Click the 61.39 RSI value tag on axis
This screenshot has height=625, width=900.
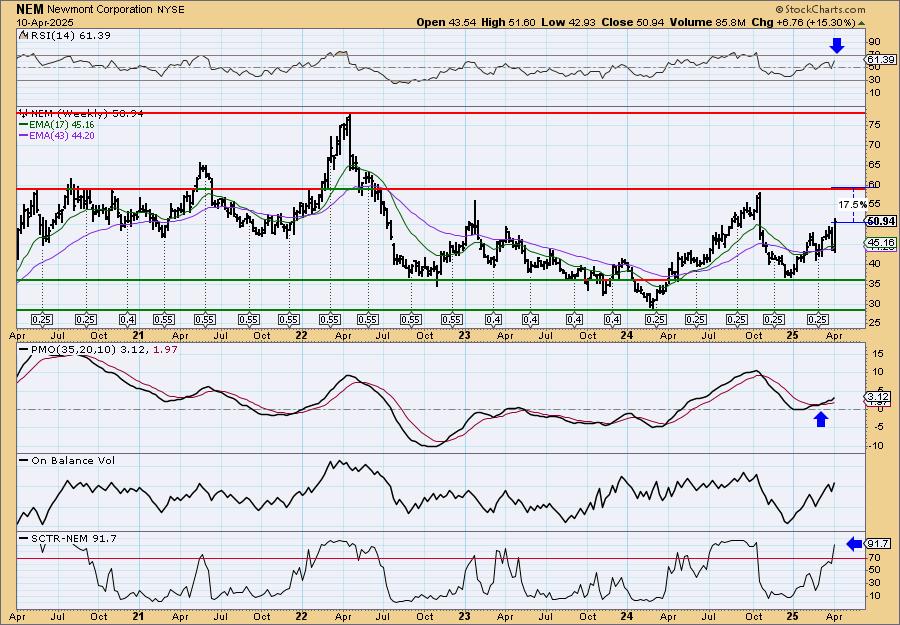tap(881, 60)
